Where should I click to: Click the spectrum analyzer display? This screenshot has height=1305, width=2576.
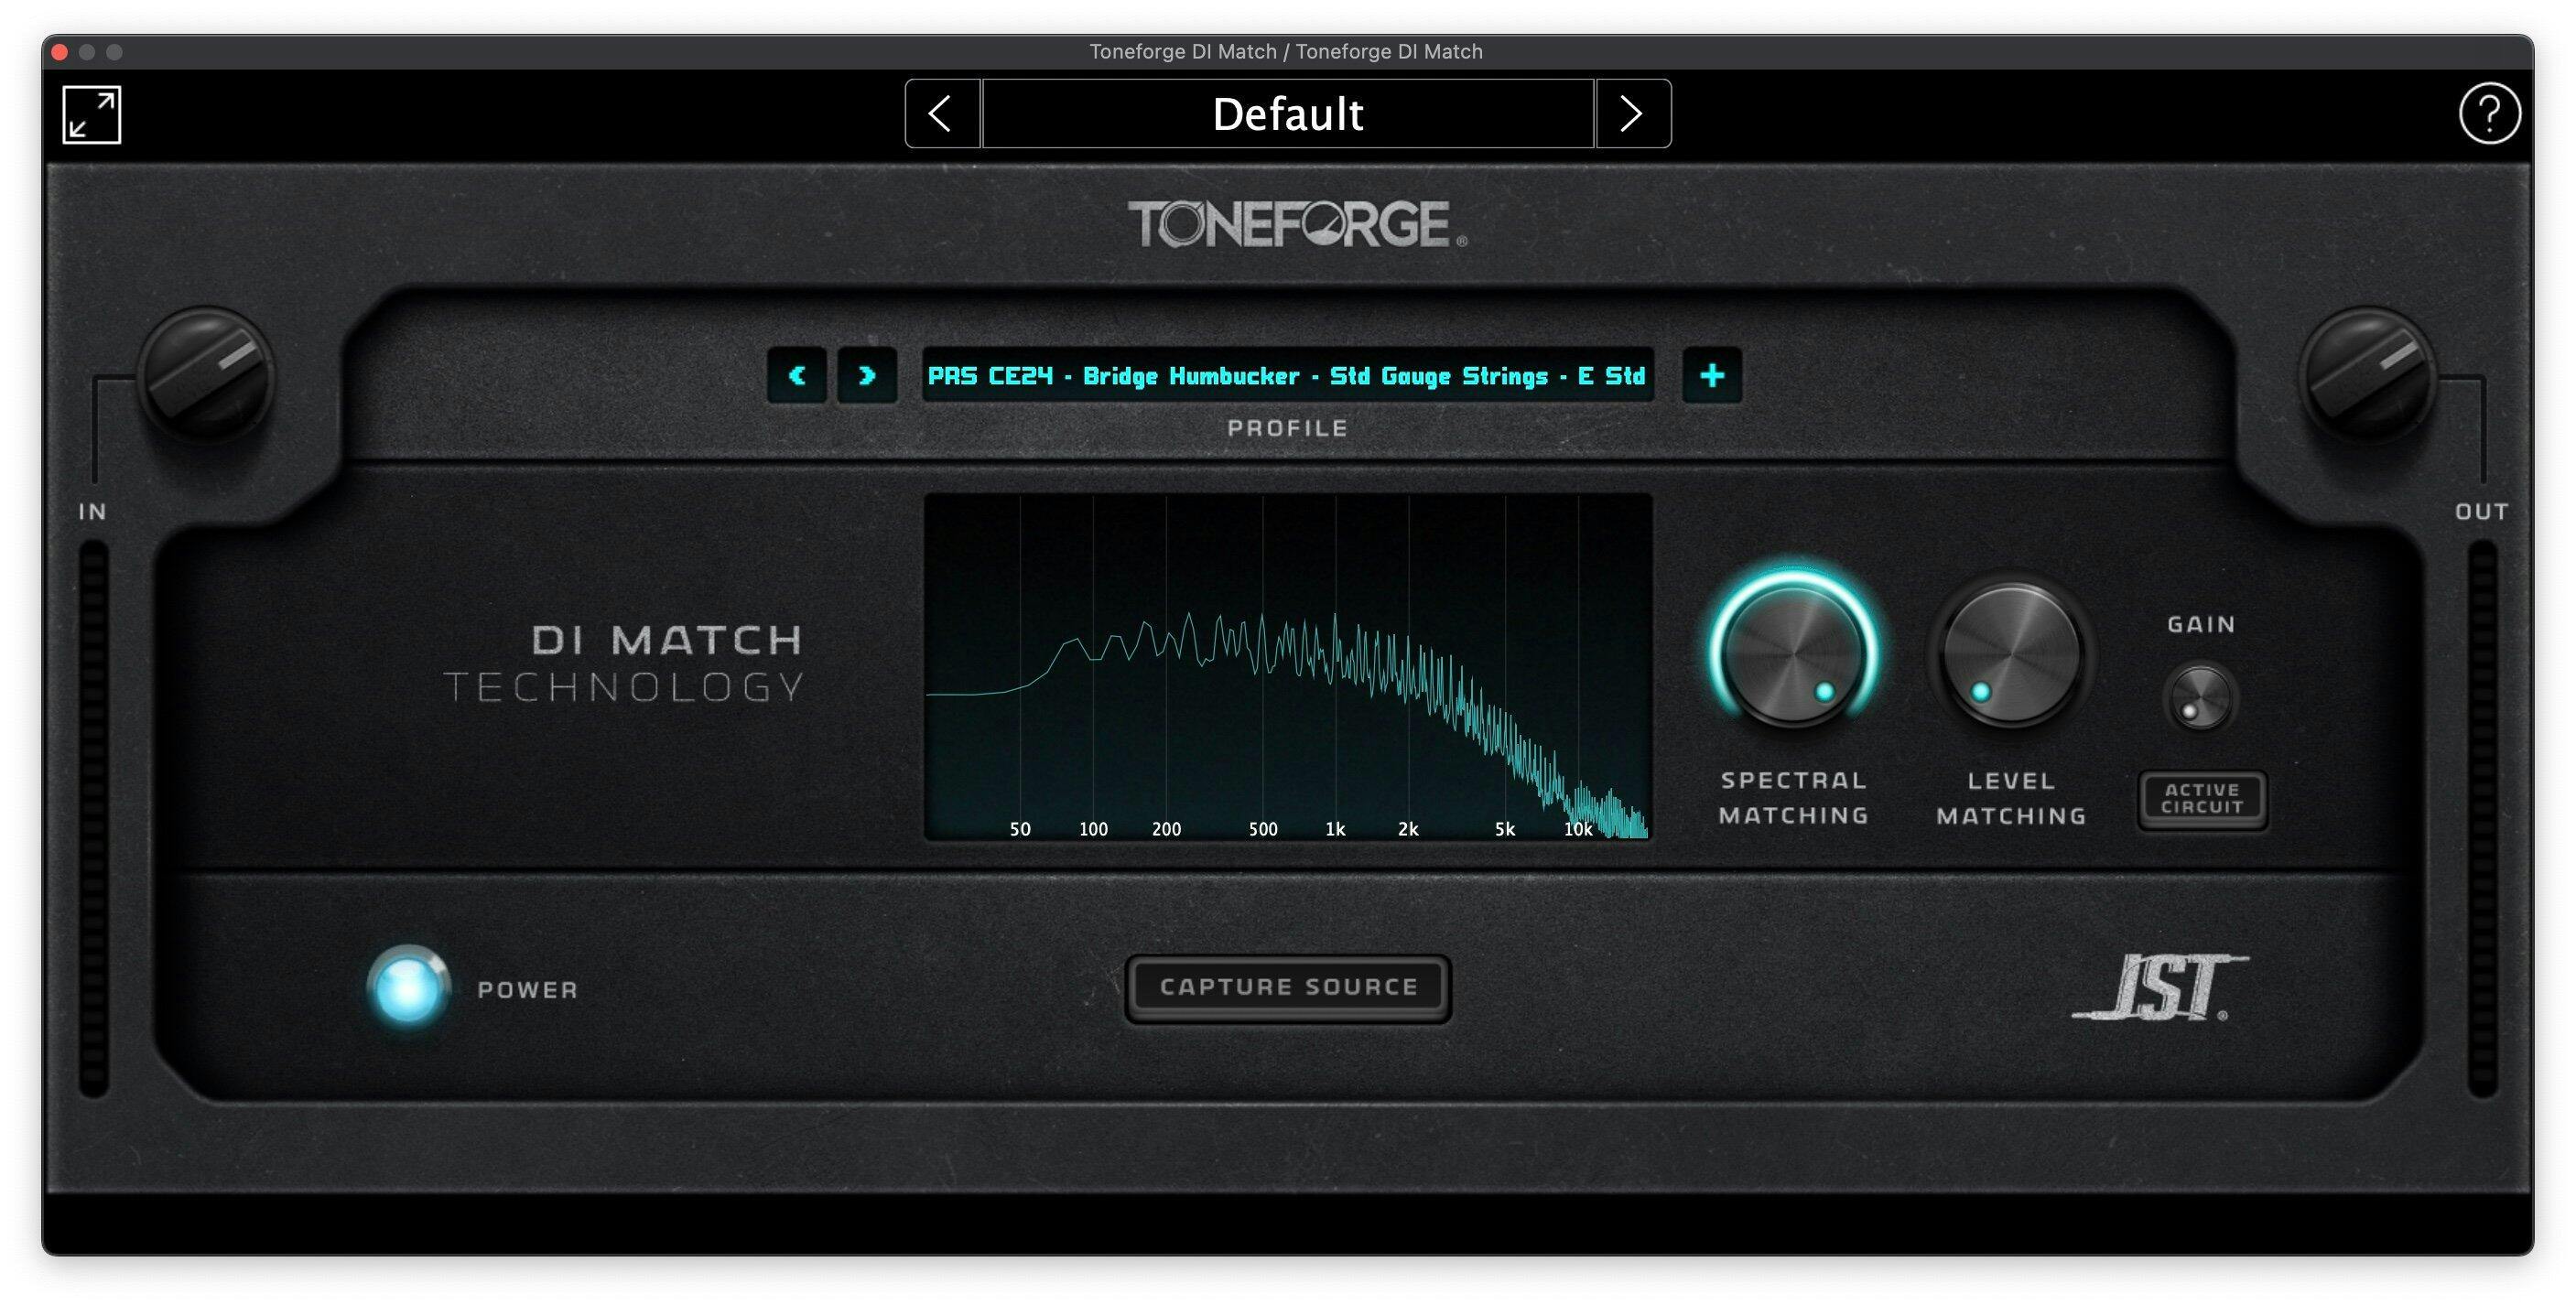(1287, 666)
